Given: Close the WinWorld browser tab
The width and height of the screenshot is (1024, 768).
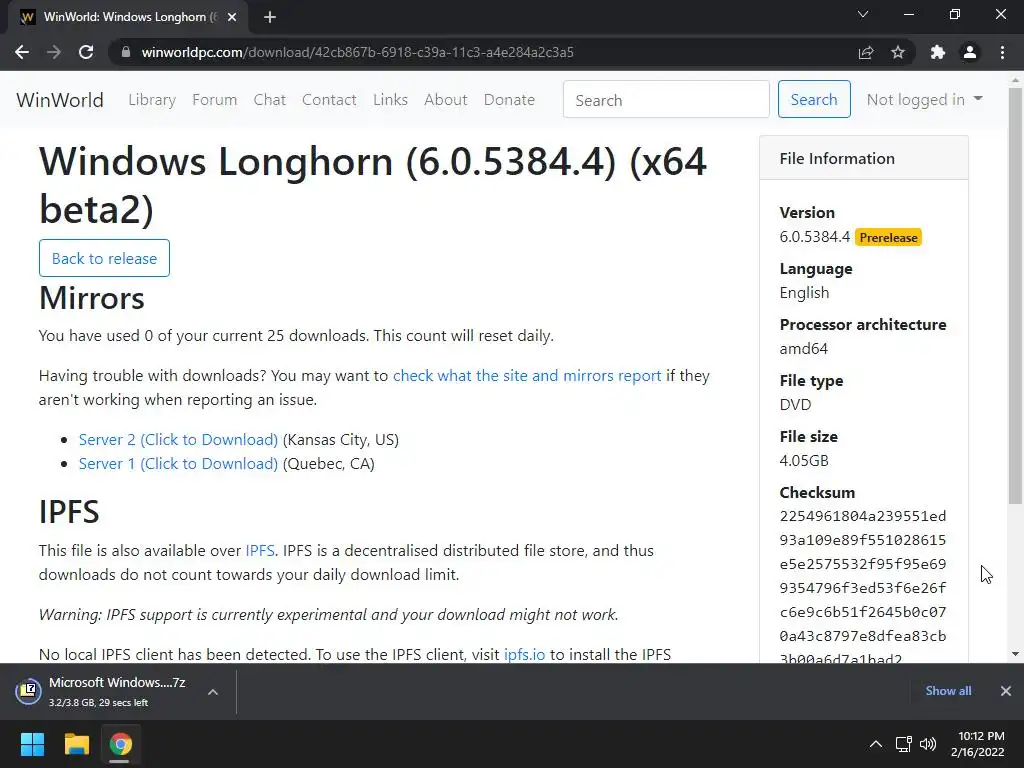Looking at the screenshot, I should [232, 17].
